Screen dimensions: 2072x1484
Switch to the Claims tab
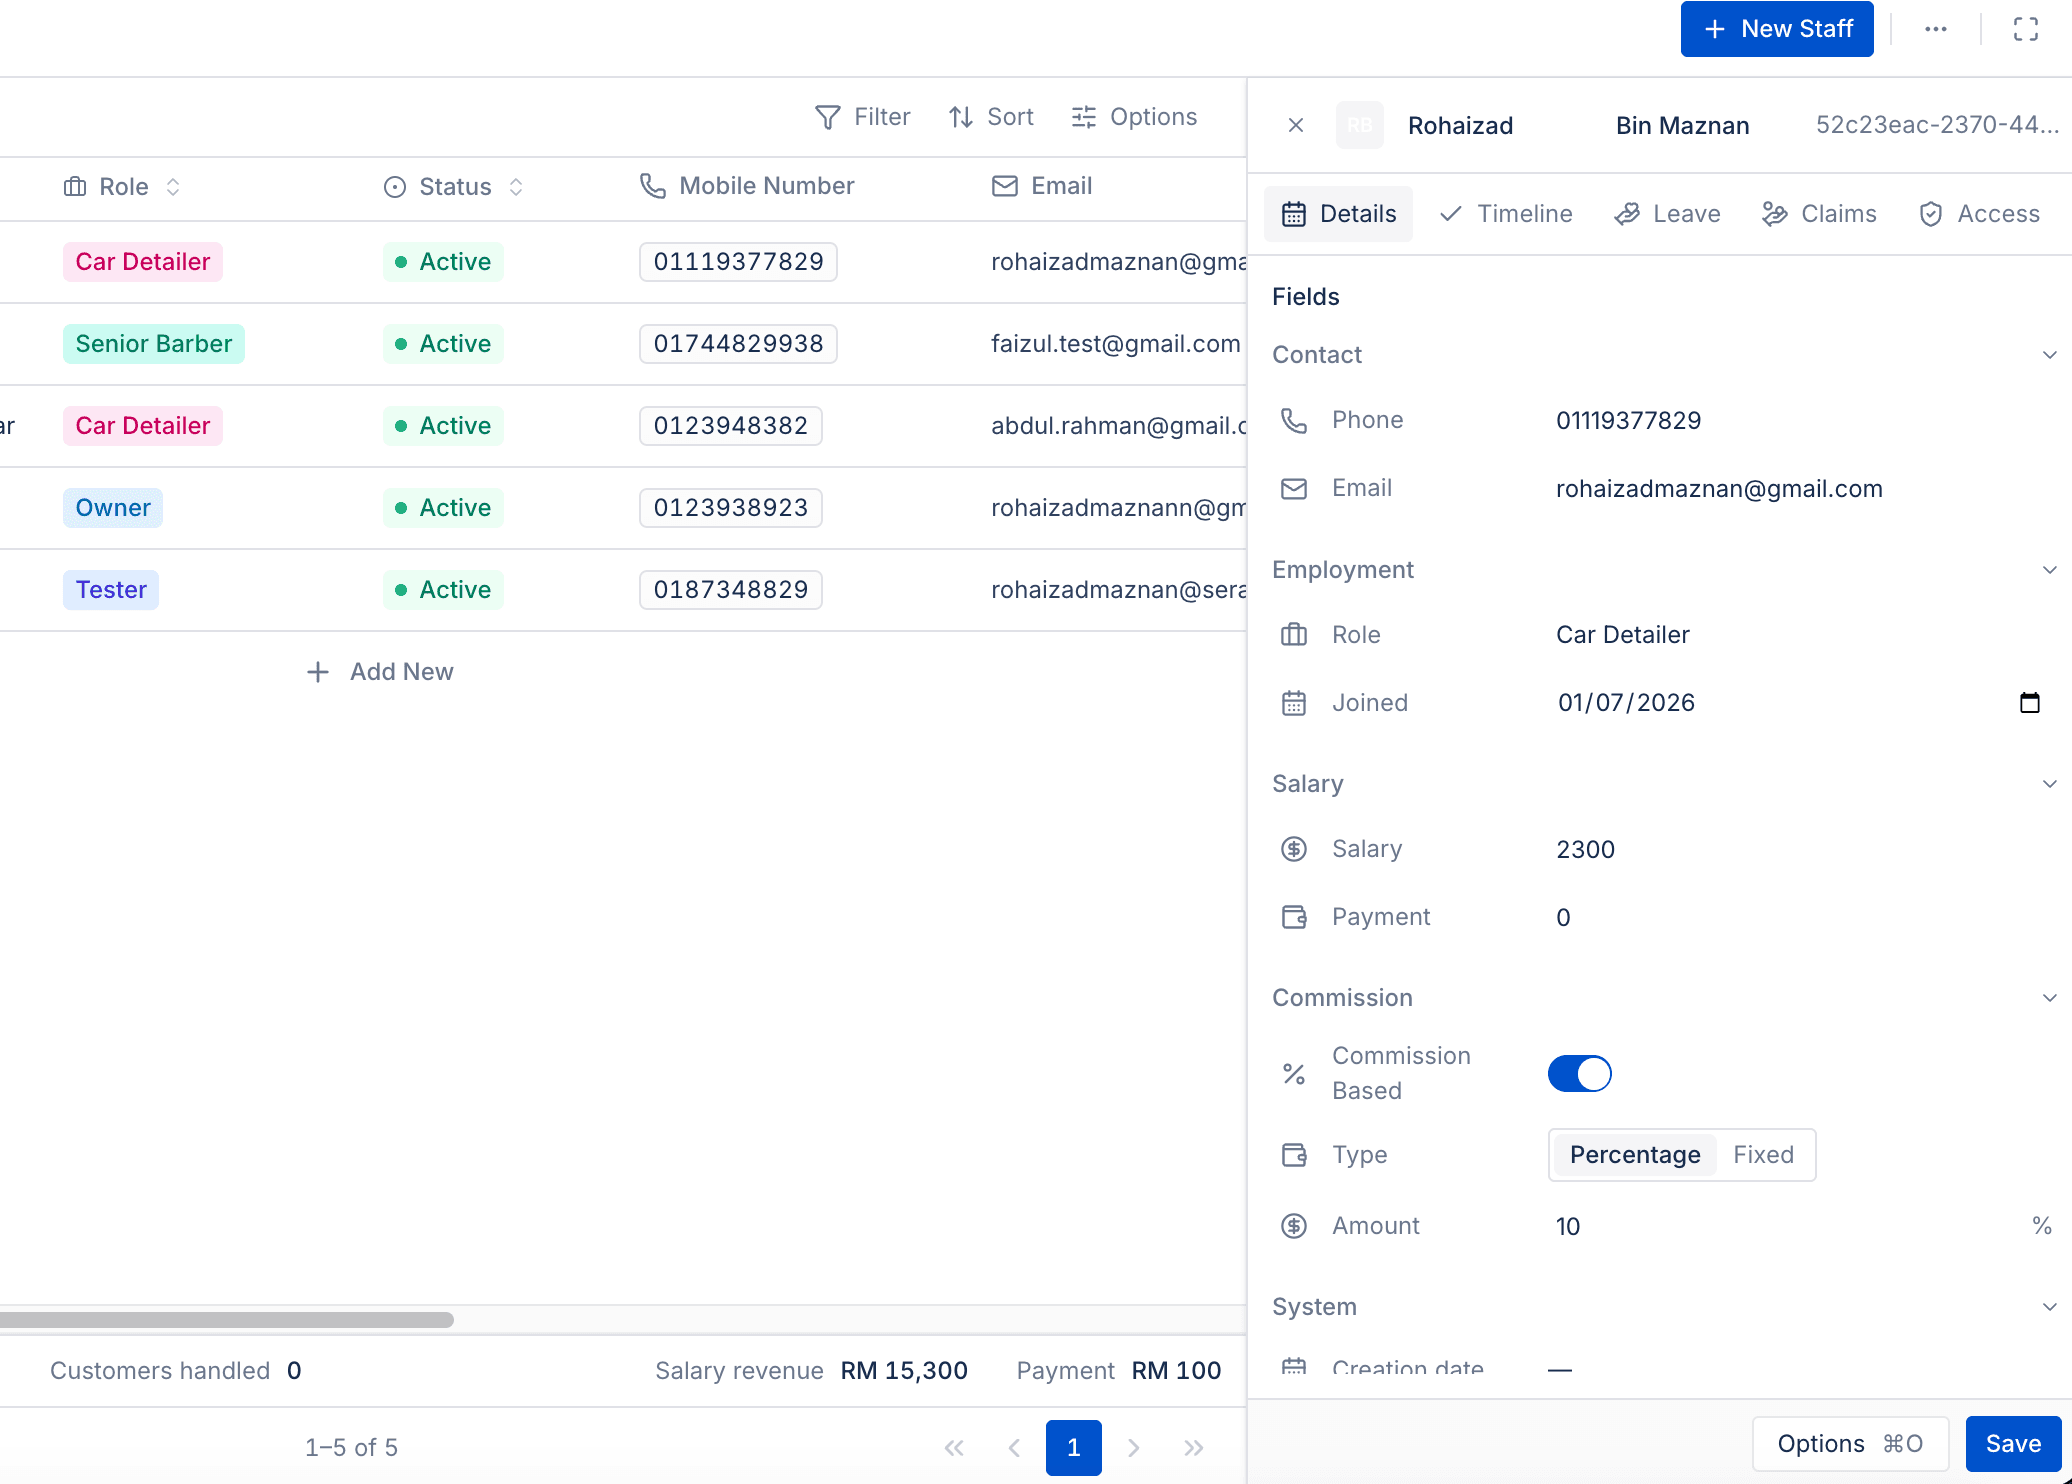click(x=1819, y=214)
